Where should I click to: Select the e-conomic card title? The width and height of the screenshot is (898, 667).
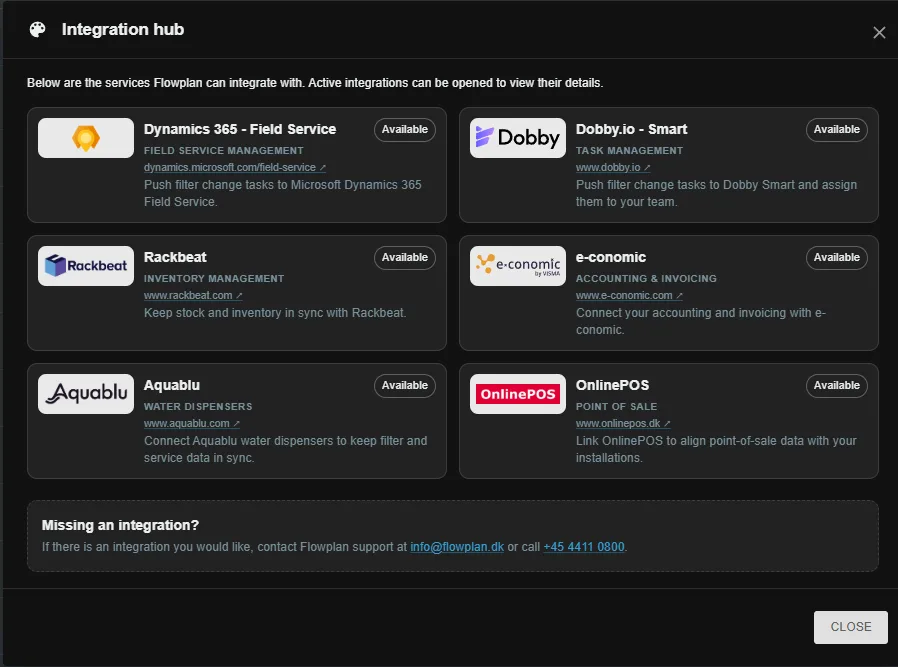click(x=611, y=258)
